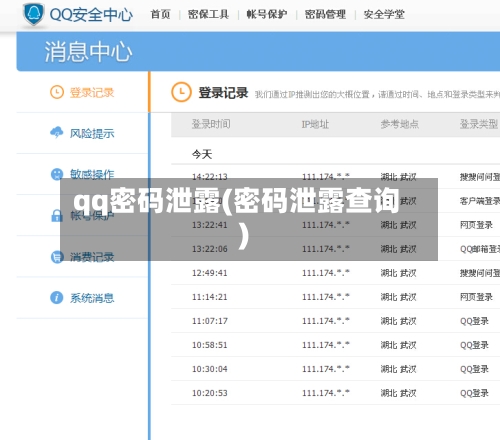Viewport: 500px width, 440px height.
Task: Click the 11:14:21 login time
Action: click(x=210, y=297)
